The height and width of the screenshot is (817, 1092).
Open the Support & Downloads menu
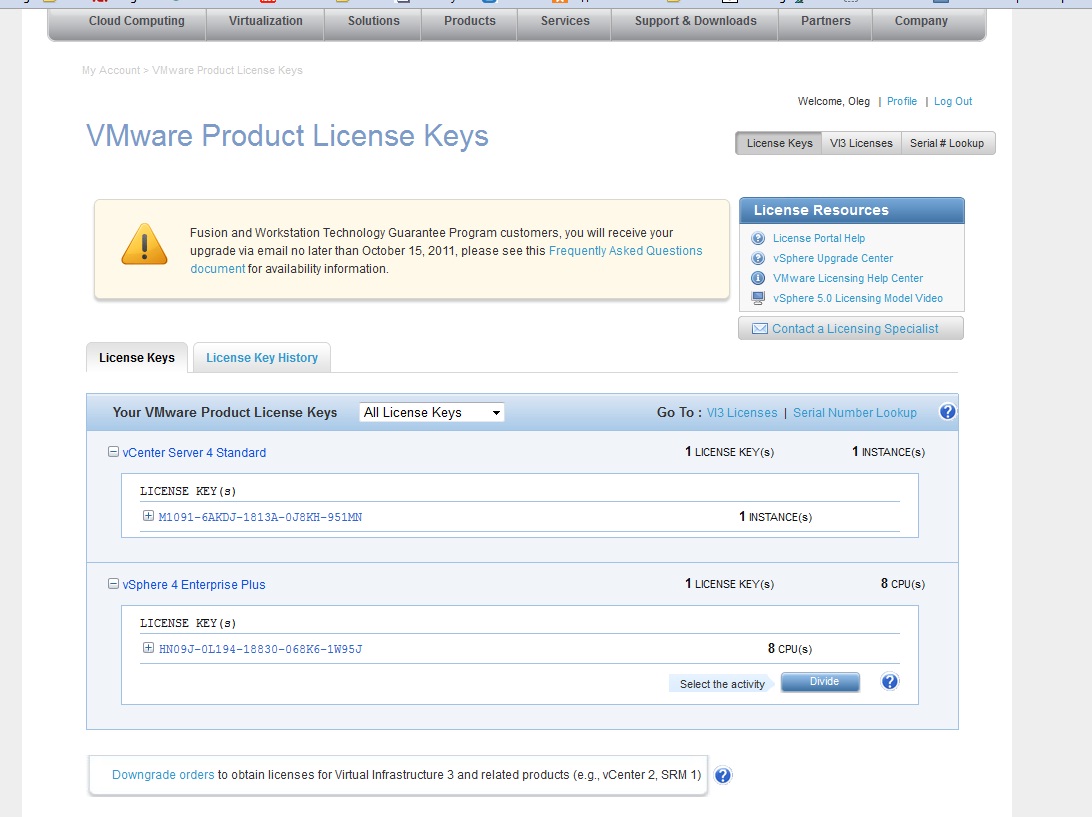[696, 21]
